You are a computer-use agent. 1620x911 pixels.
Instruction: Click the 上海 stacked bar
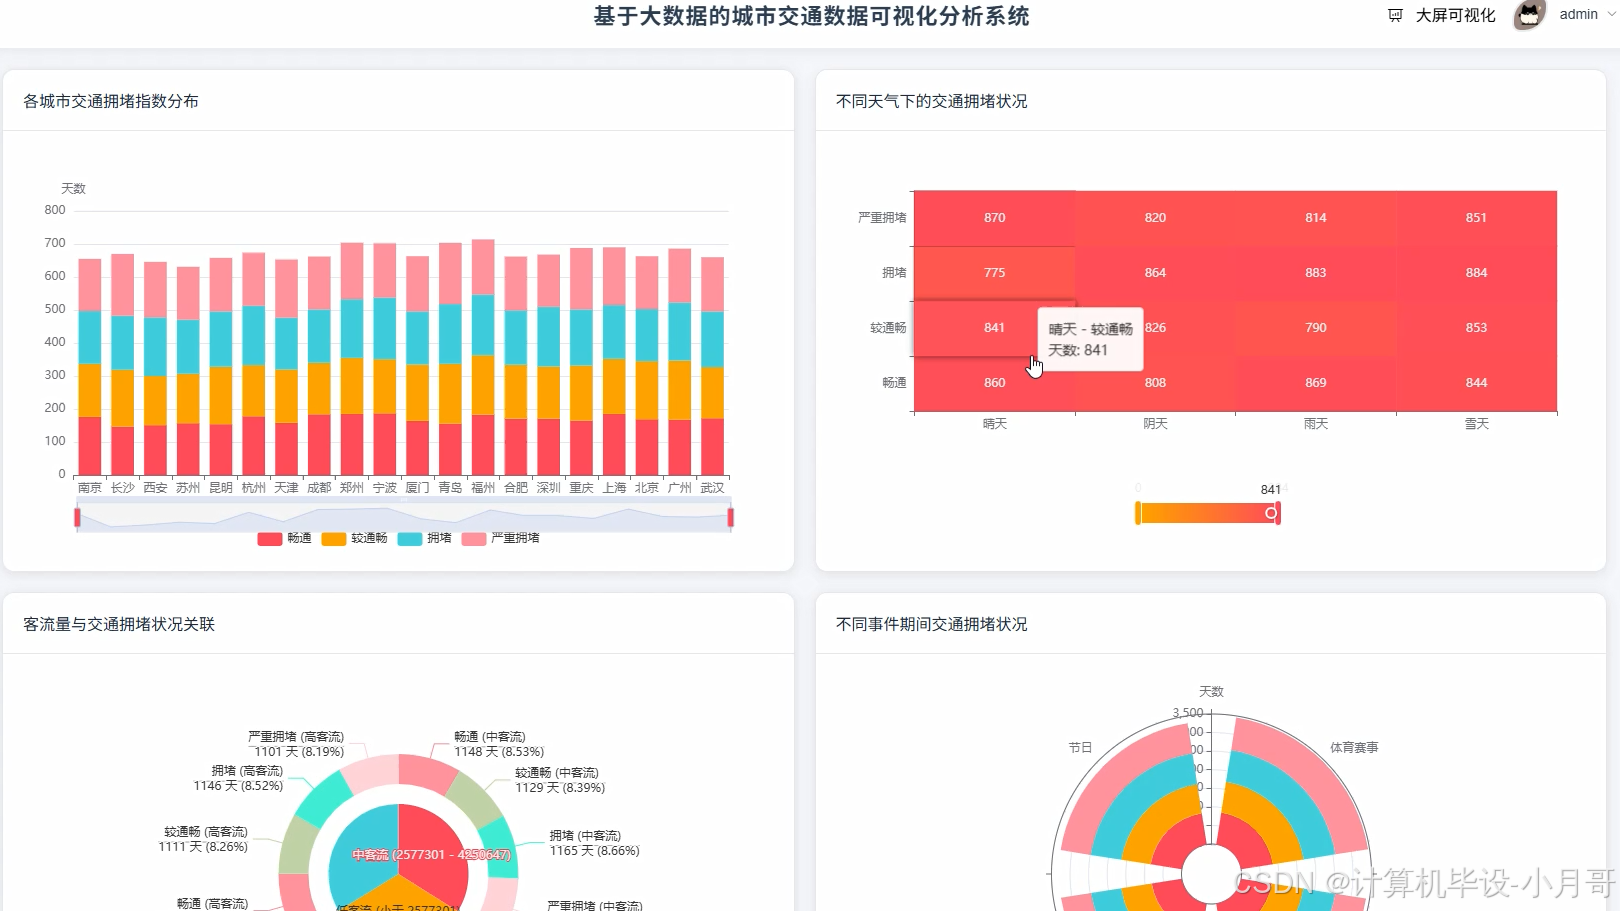tap(614, 361)
